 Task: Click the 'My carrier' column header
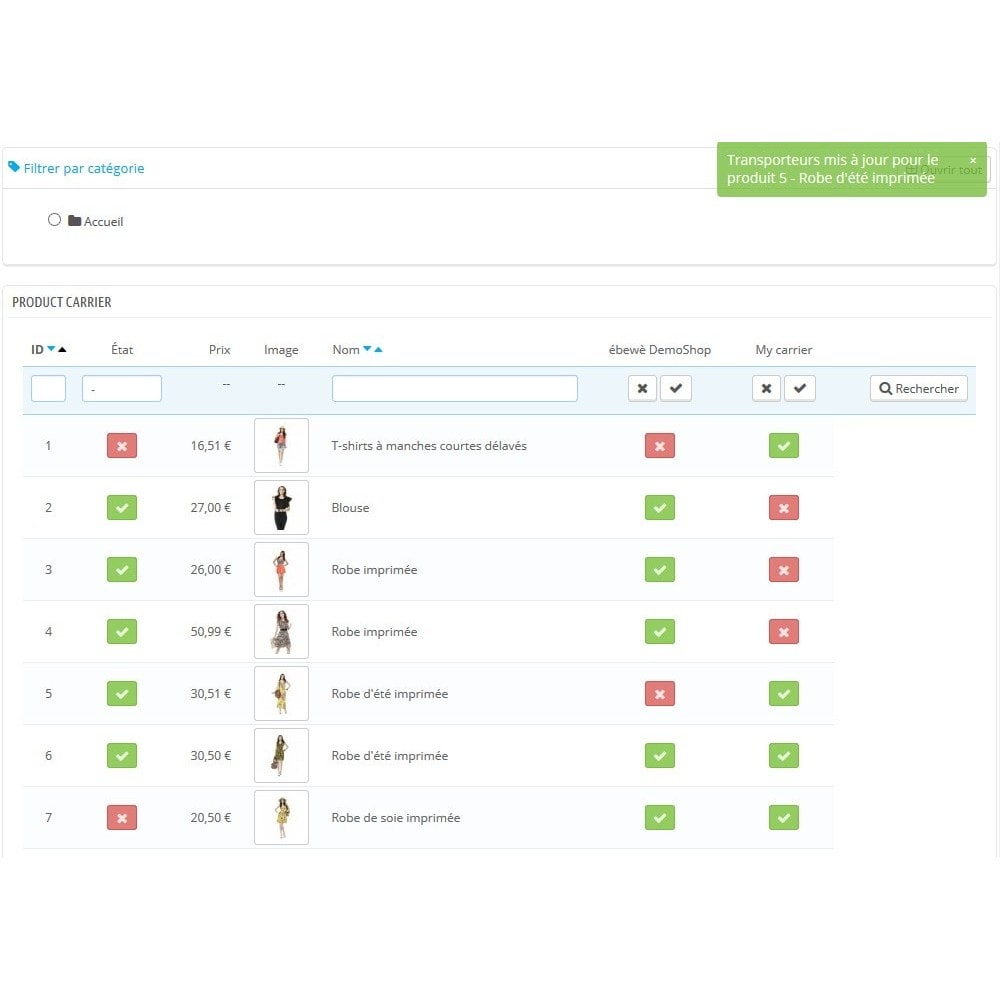point(784,350)
